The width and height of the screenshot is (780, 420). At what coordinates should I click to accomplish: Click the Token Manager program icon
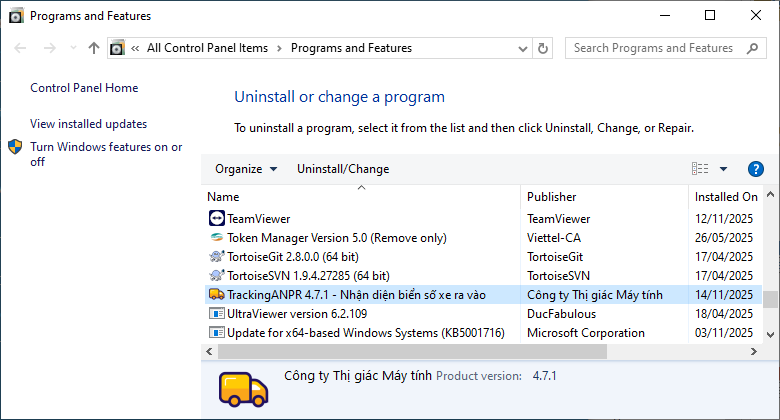coord(217,238)
